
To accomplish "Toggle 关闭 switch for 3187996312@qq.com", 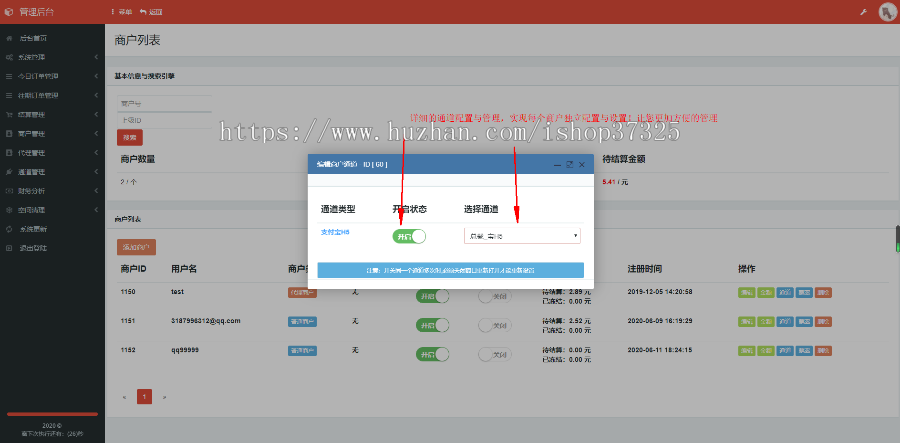I will 495,325.
